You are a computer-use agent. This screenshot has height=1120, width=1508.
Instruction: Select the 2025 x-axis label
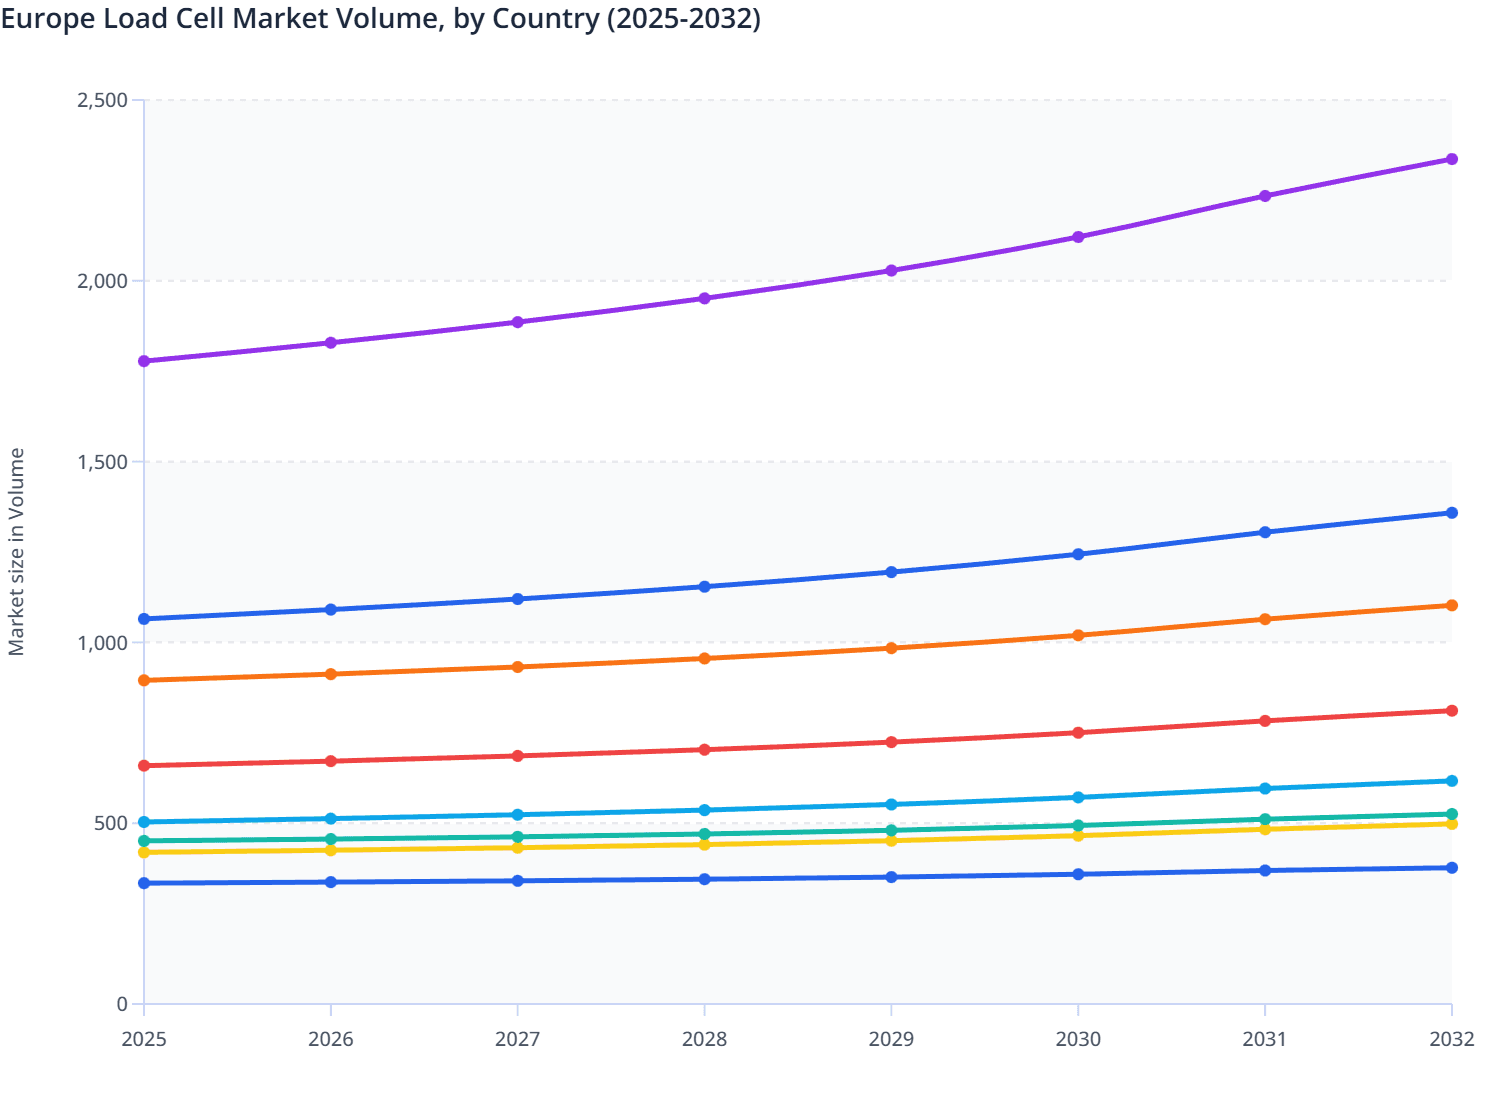[144, 1040]
